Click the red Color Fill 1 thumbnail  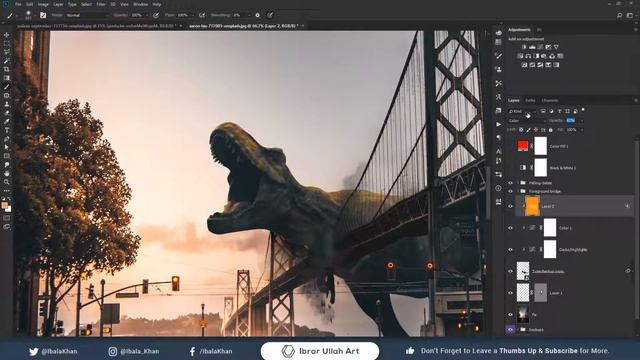coord(523,145)
